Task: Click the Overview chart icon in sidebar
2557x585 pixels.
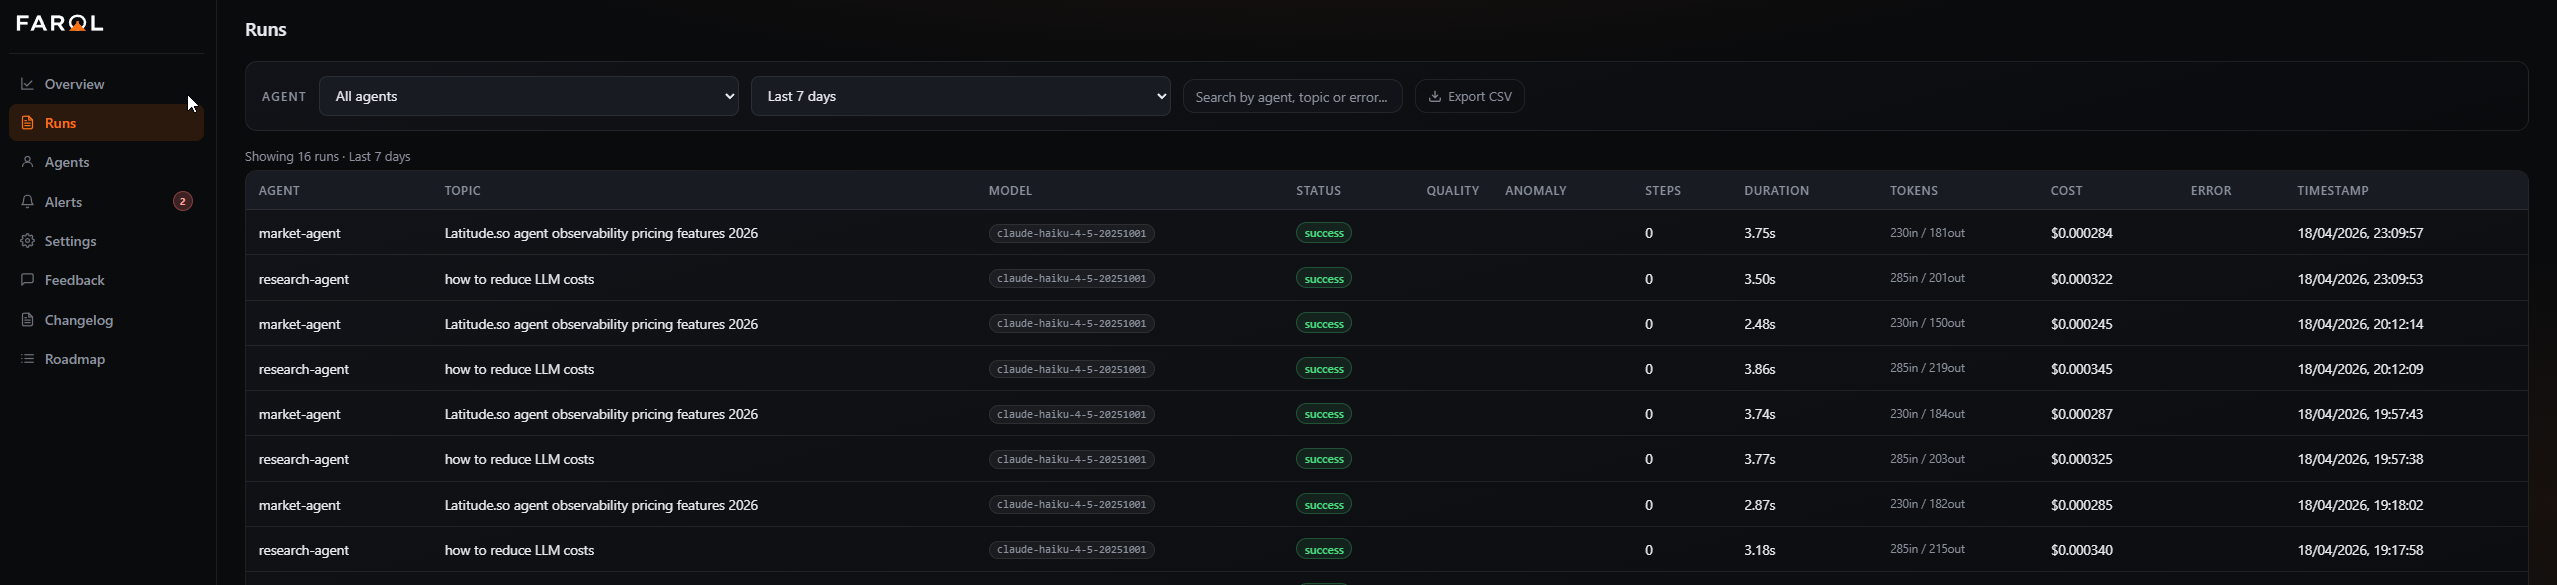Action: point(27,84)
